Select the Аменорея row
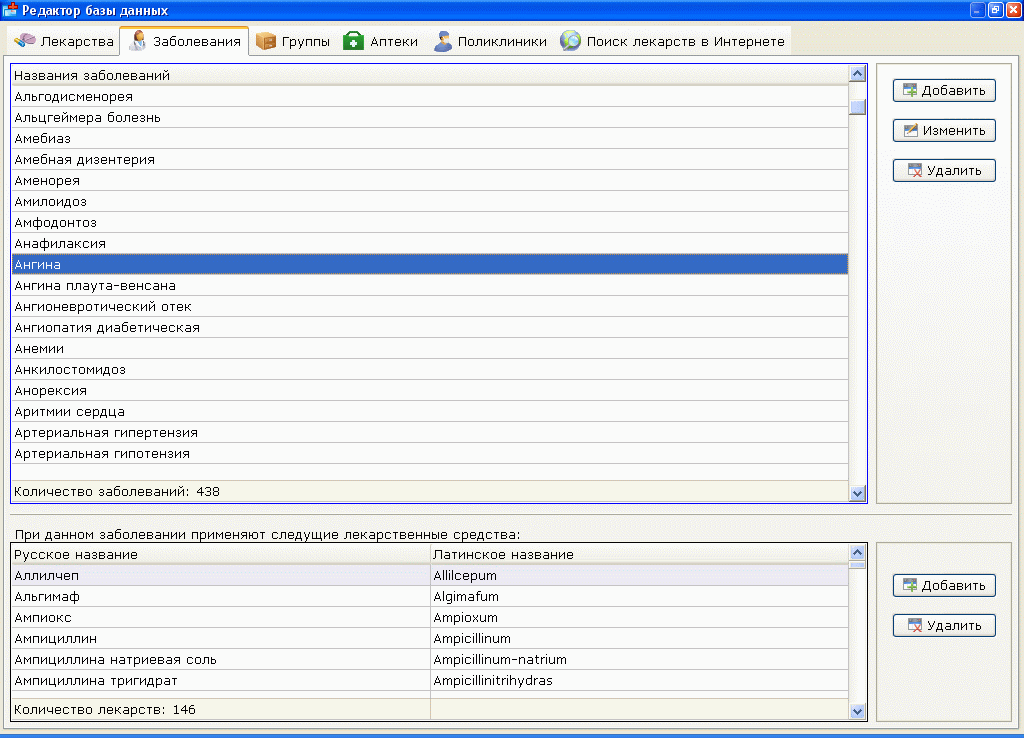The width and height of the screenshot is (1024, 738). [x=430, y=180]
